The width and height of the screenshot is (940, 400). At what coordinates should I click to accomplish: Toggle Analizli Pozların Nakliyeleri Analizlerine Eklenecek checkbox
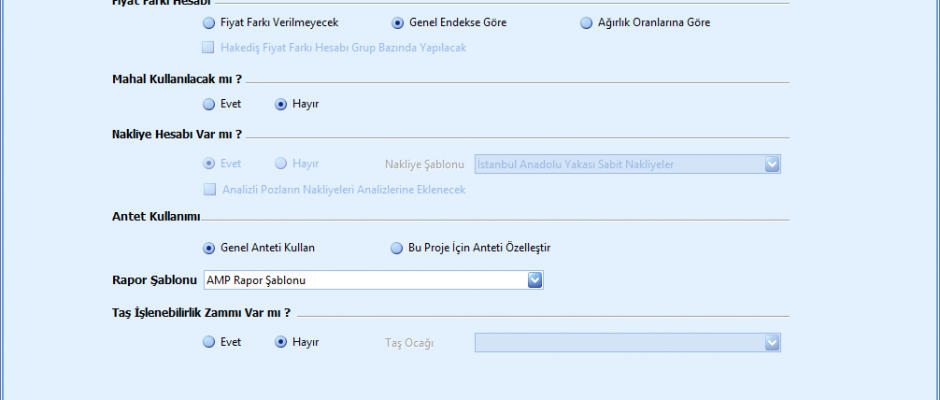tap(208, 189)
